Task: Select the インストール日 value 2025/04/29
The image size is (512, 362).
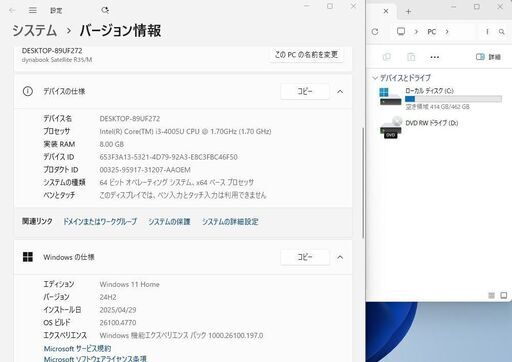Action: click(118, 310)
